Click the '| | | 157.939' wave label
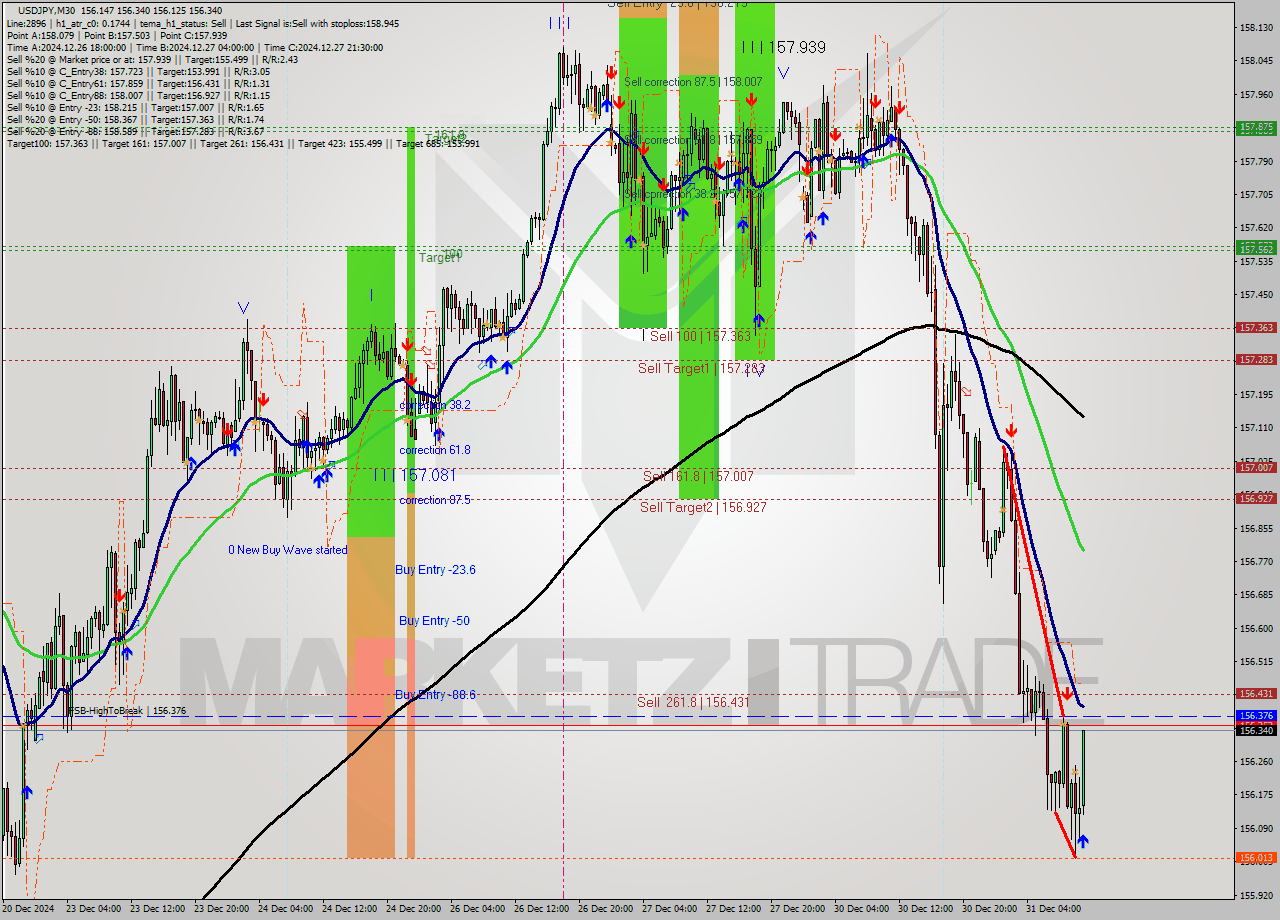This screenshot has height=920, width=1280. tap(784, 47)
